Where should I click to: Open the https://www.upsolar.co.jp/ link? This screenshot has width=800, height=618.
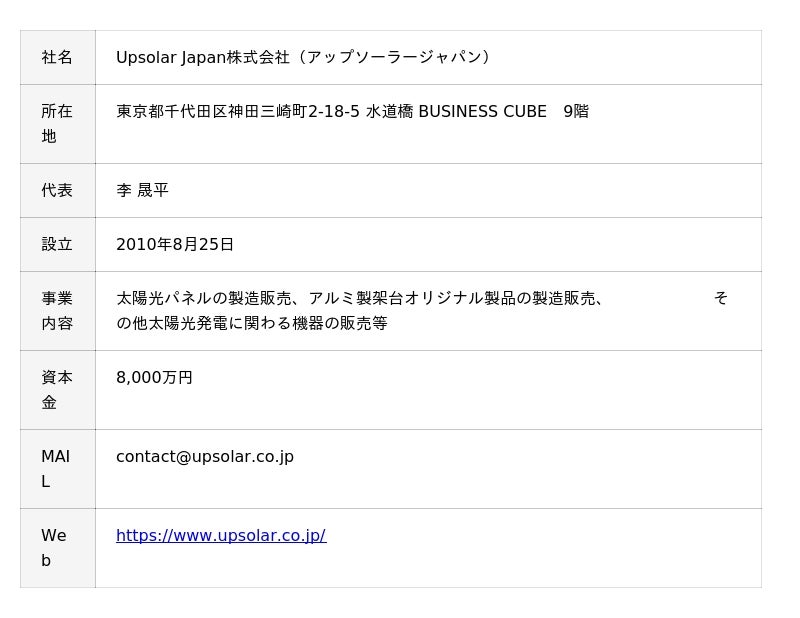[x=220, y=536]
